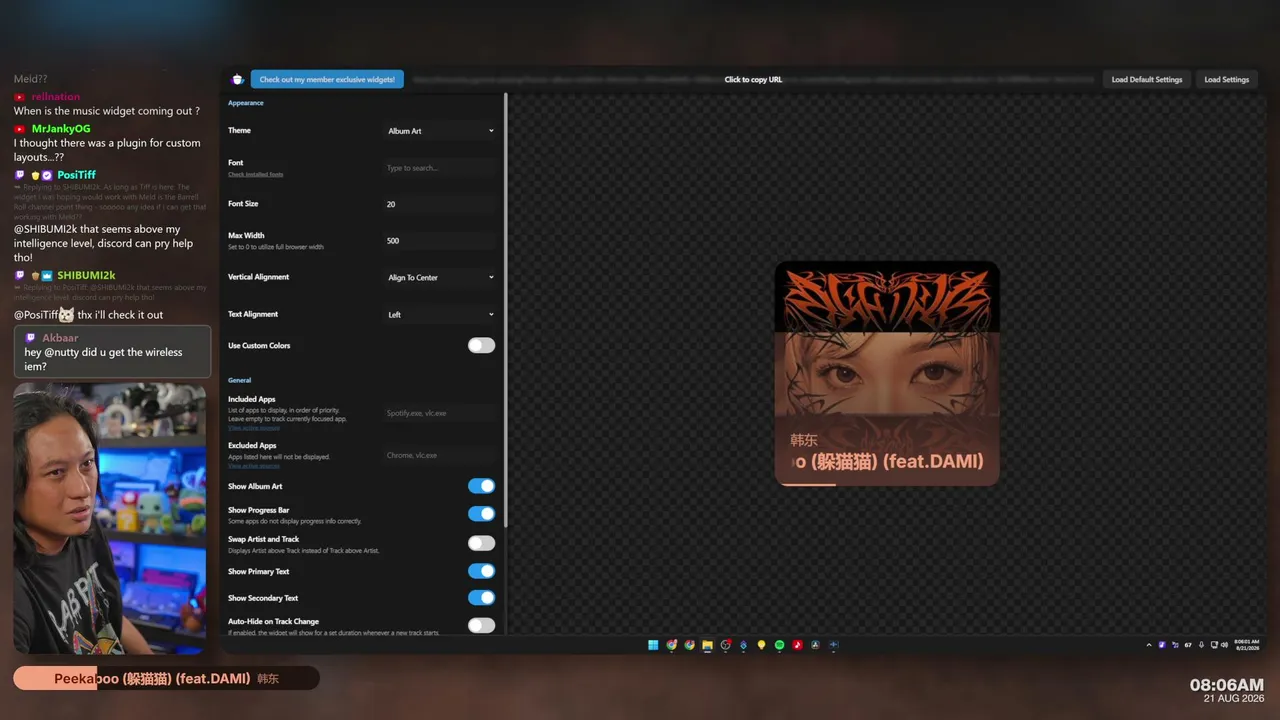The height and width of the screenshot is (720, 1280).
Task: Click the General section heading
Action: coord(239,380)
